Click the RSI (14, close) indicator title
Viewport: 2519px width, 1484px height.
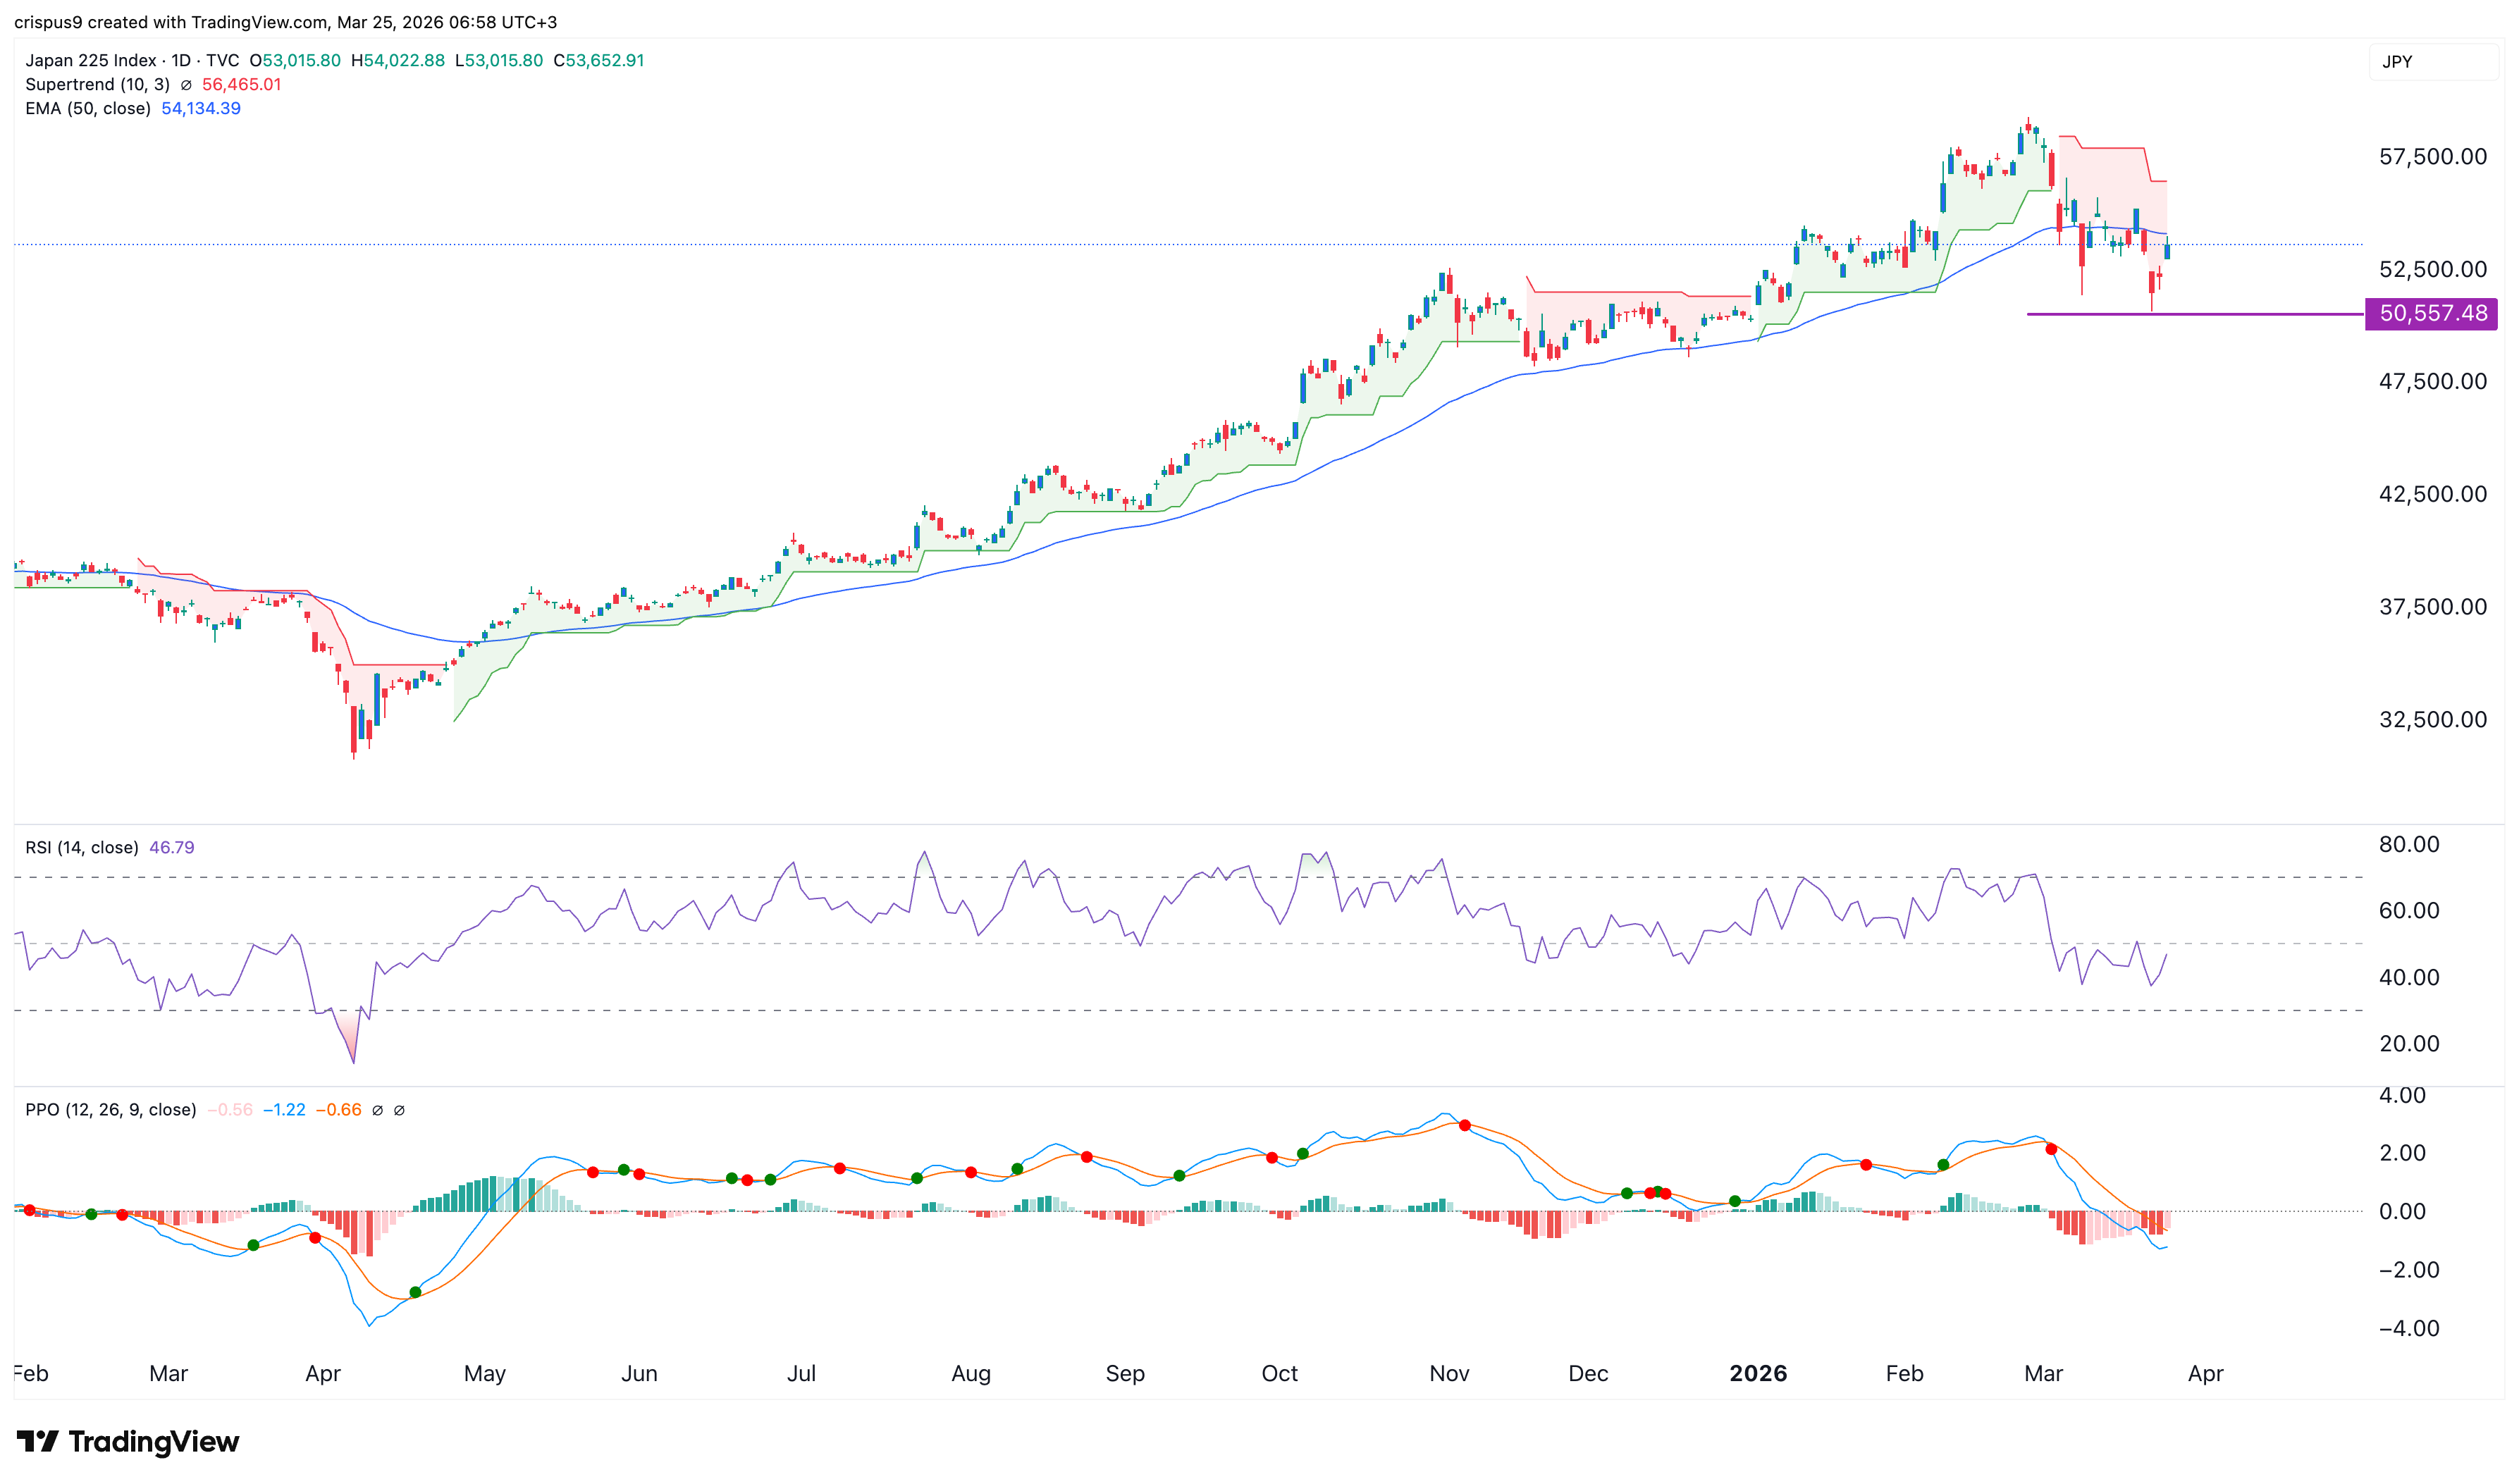tap(82, 847)
